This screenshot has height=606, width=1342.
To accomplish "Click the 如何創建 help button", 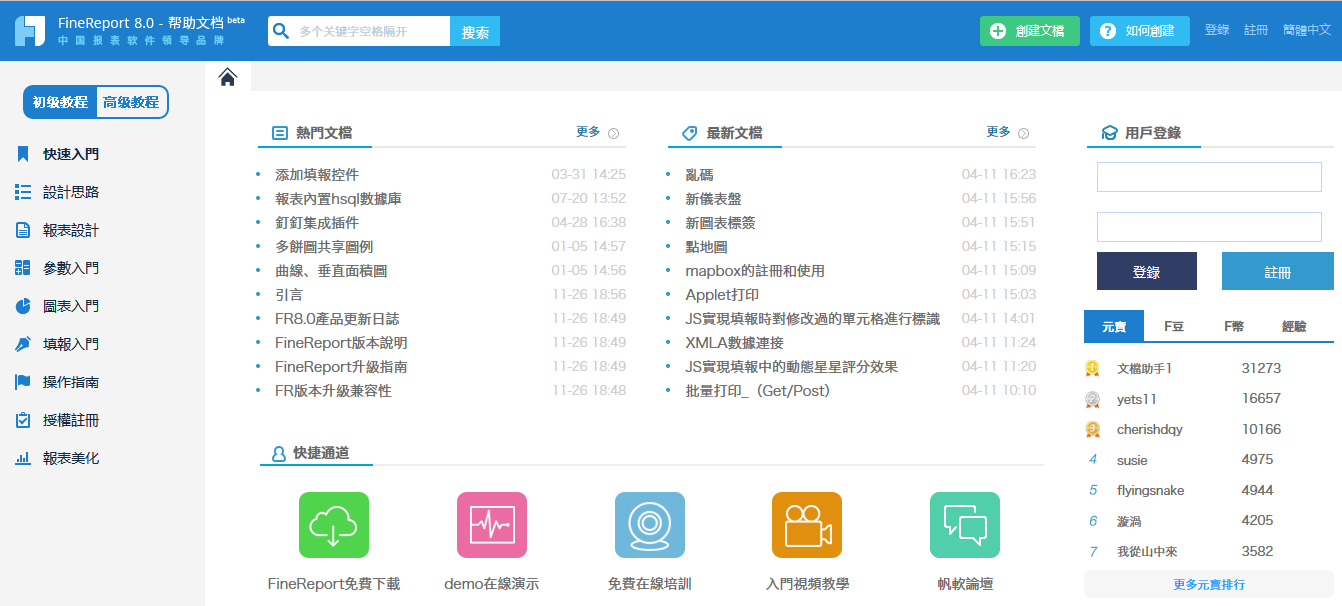I will click(x=1140, y=31).
